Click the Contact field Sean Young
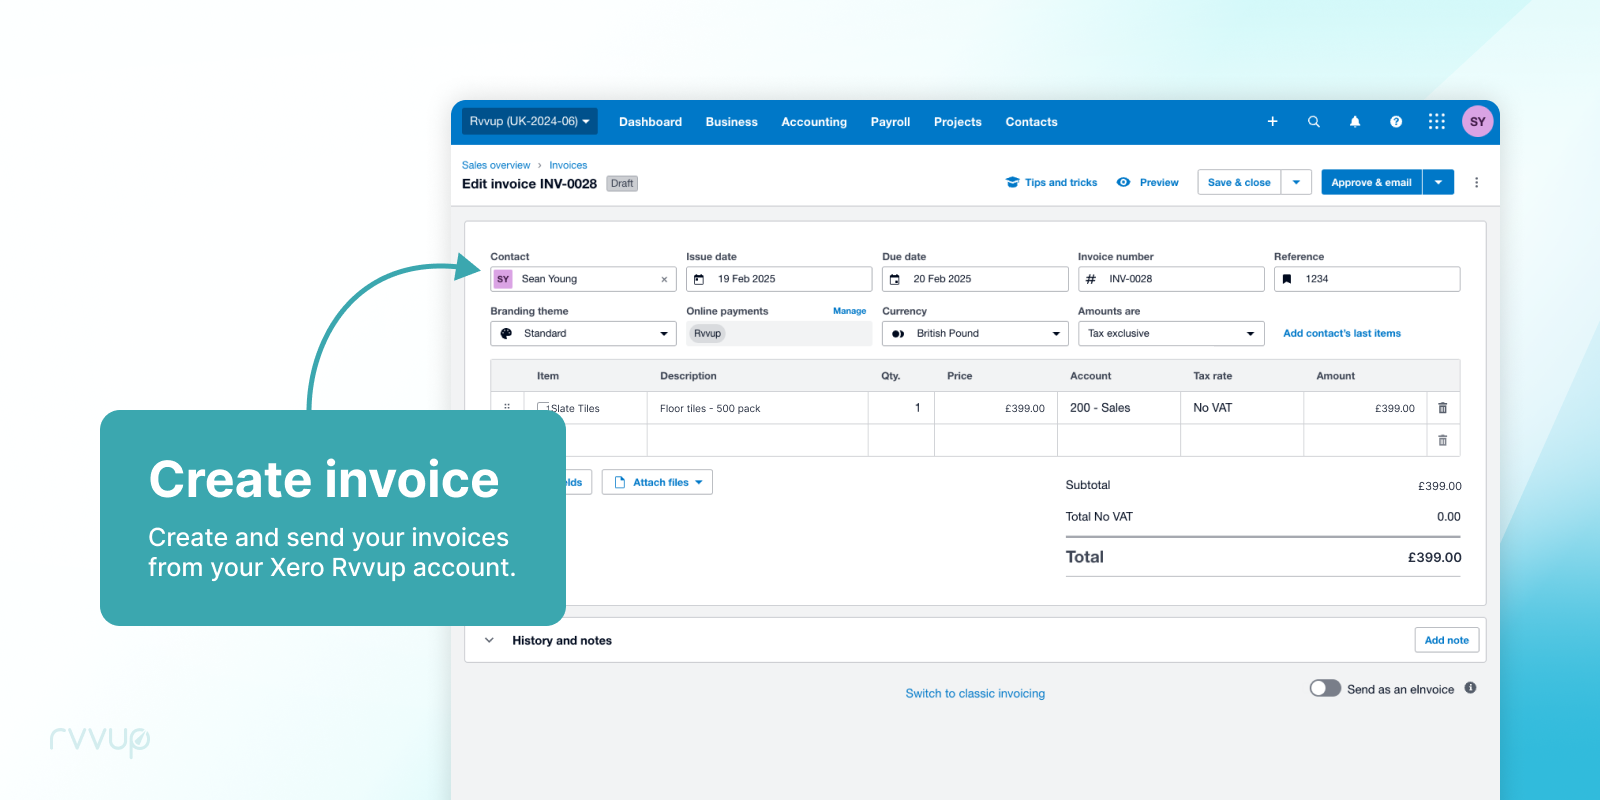 (x=583, y=279)
